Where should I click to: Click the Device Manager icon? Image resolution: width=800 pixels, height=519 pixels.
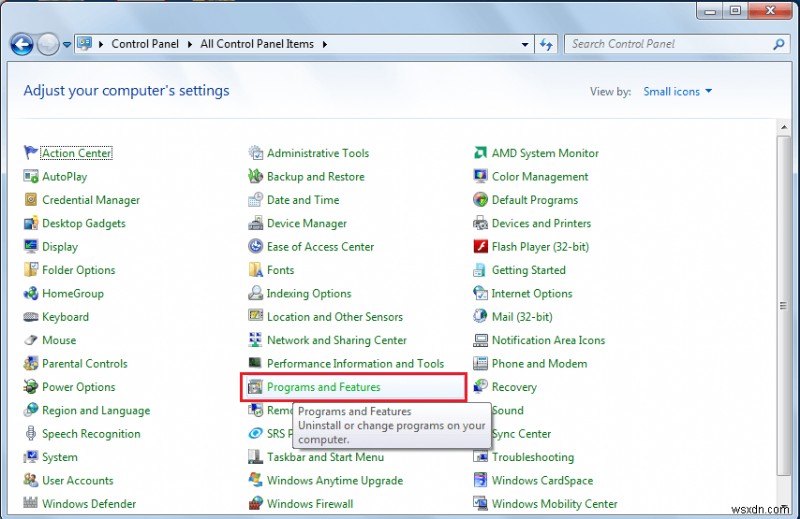[256, 223]
